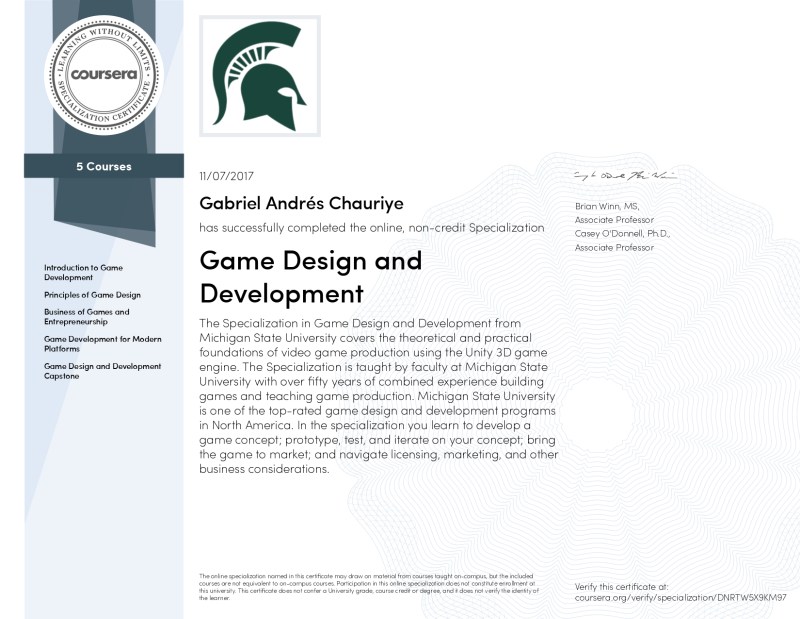Click the fine-print disclaimer at bottom
Screen dimensions: 800x619
tap(370, 586)
